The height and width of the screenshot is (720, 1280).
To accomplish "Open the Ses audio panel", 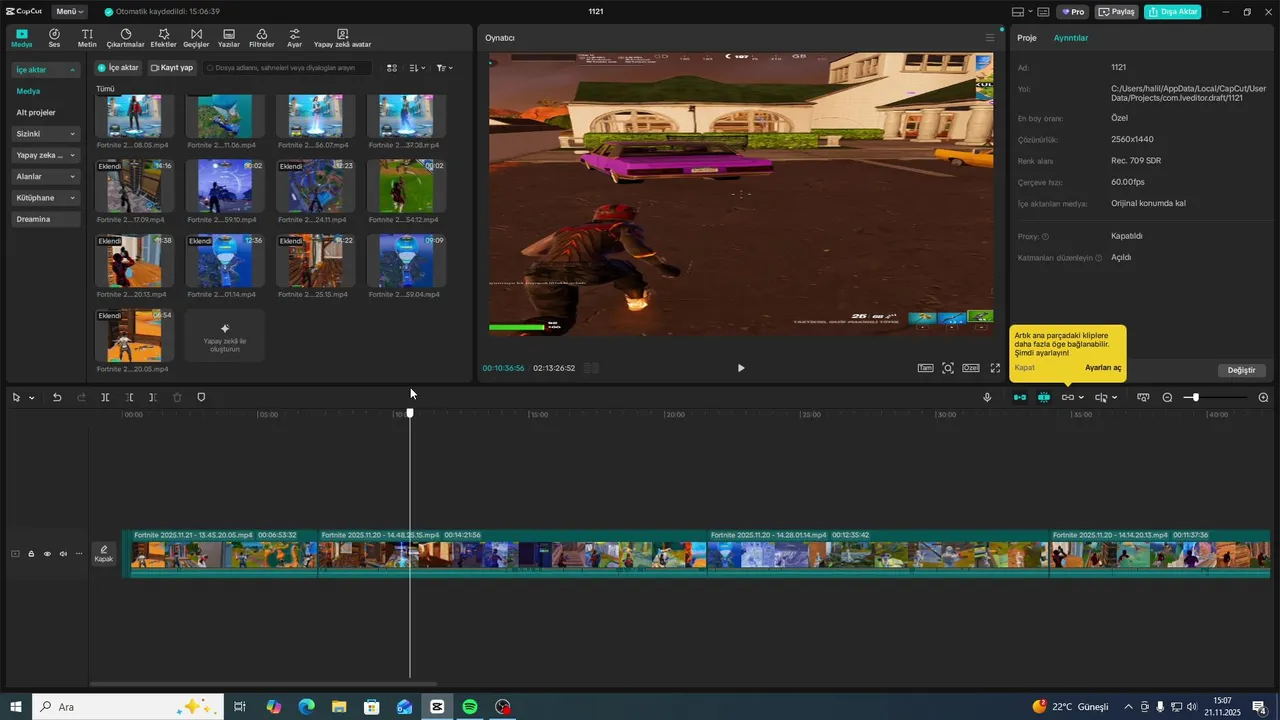I will [x=54, y=38].
